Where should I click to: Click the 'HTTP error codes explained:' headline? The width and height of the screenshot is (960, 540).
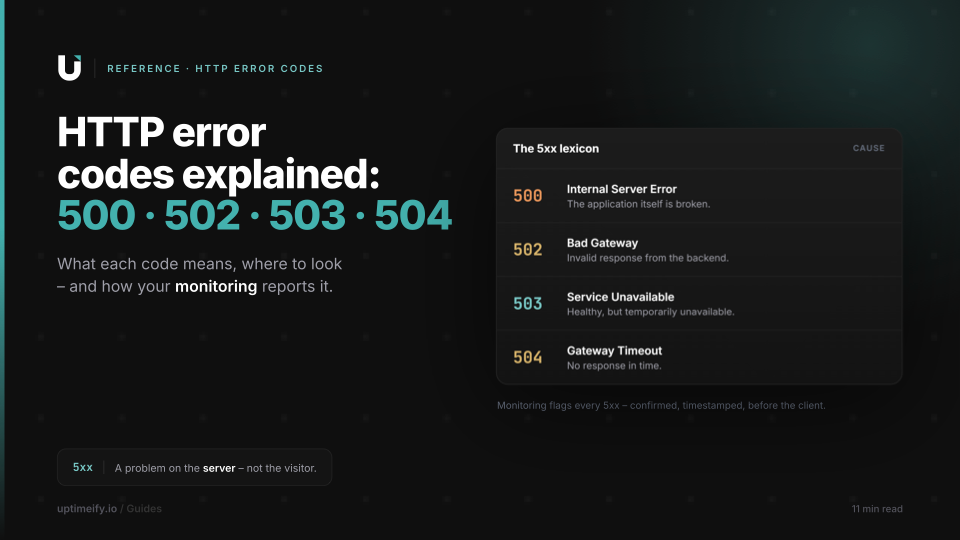tap(219, 153)
